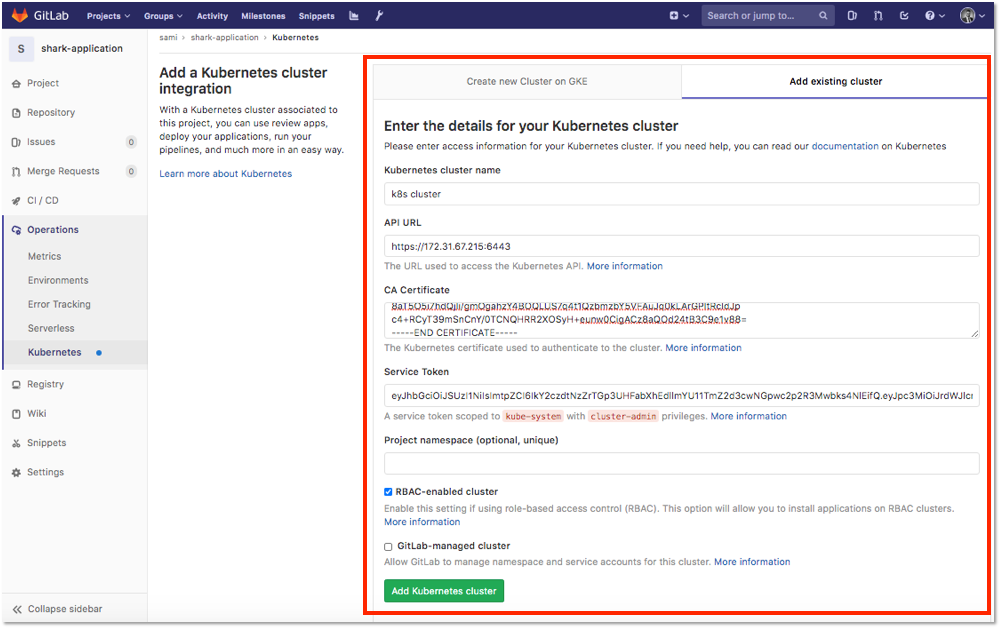Open More information link for GitLab-managed cluster
1001x629 pixels.
pyautogui.click(x=752, y=563)
